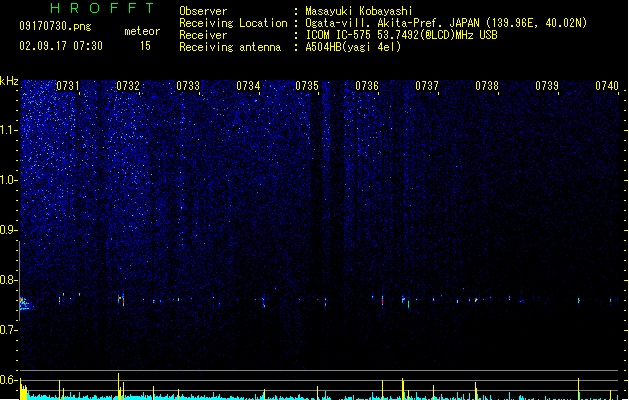Click the 0734 time marker
629x400 pixels.
click(248, 86)
